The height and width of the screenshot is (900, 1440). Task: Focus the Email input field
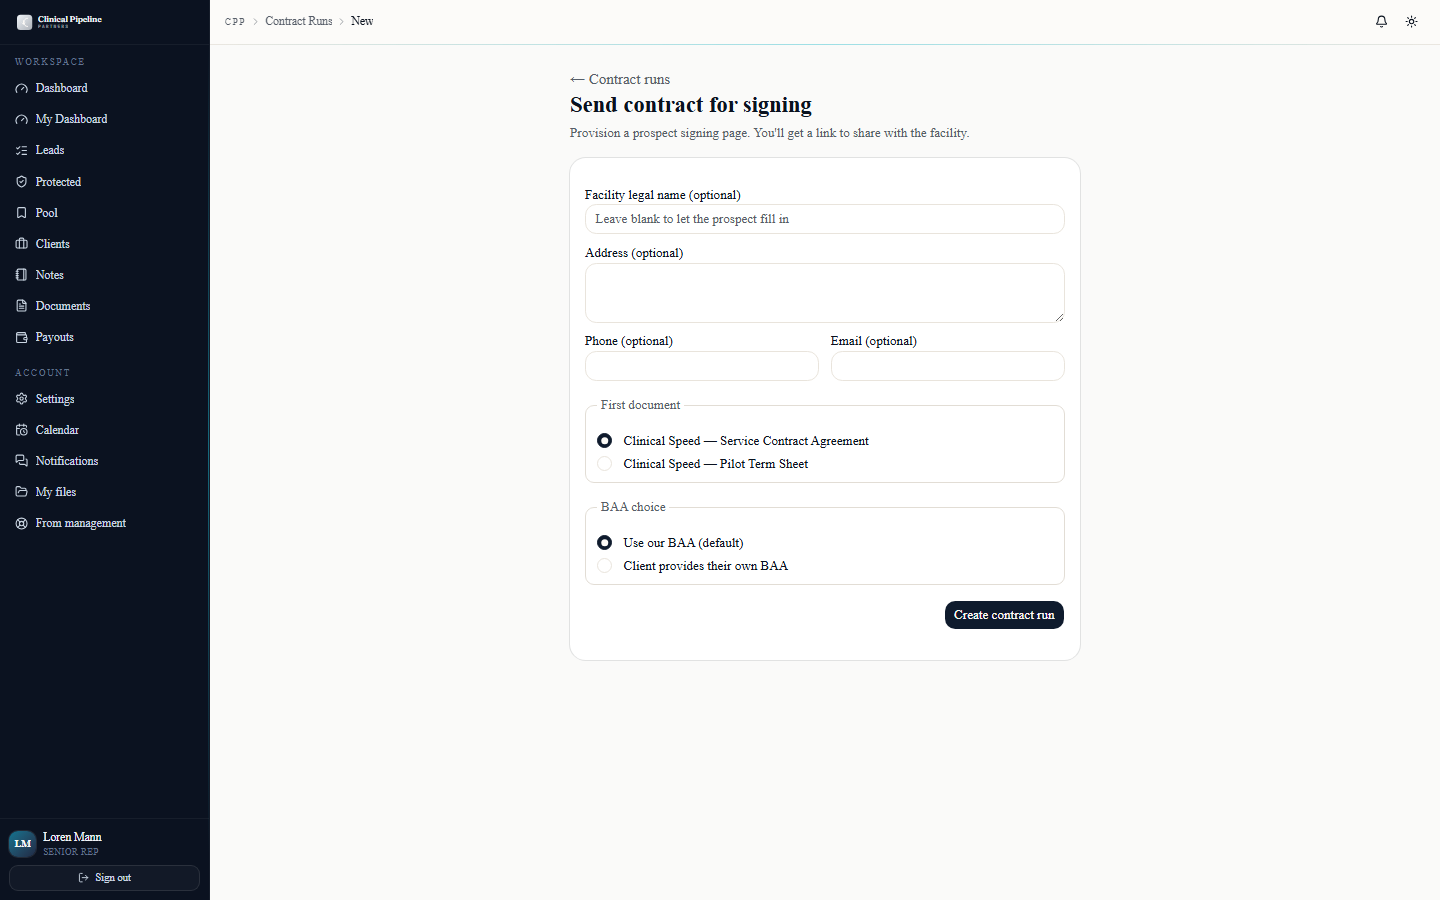point(948,366)
